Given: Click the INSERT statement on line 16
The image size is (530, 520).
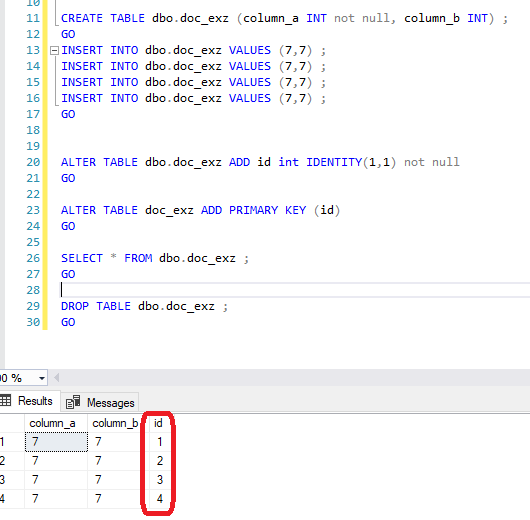Looking at the screenshot, I should [x=193, y=98].
